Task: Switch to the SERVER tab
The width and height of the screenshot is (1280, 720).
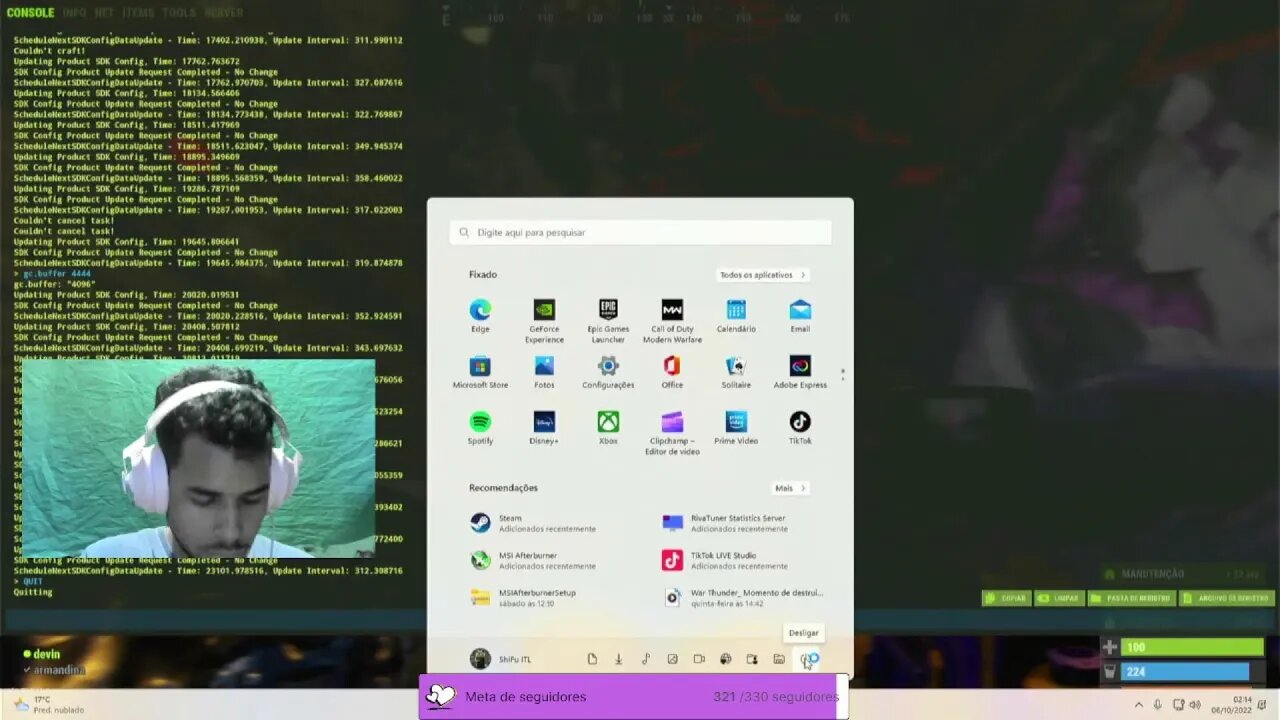Action: pyautogui.click(x=223, y=13)
